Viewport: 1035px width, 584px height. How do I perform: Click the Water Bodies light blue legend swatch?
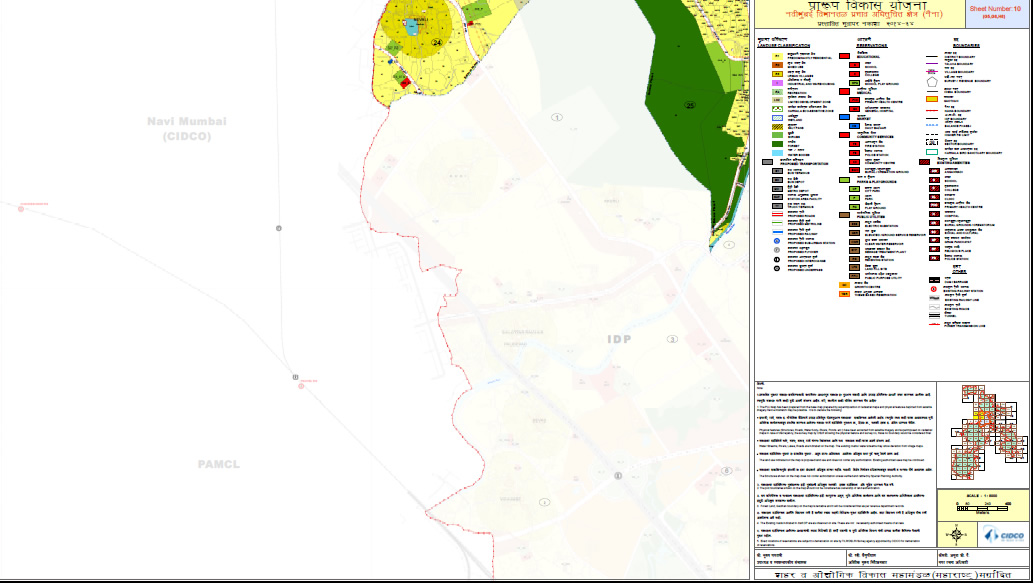tap(777, 153)
